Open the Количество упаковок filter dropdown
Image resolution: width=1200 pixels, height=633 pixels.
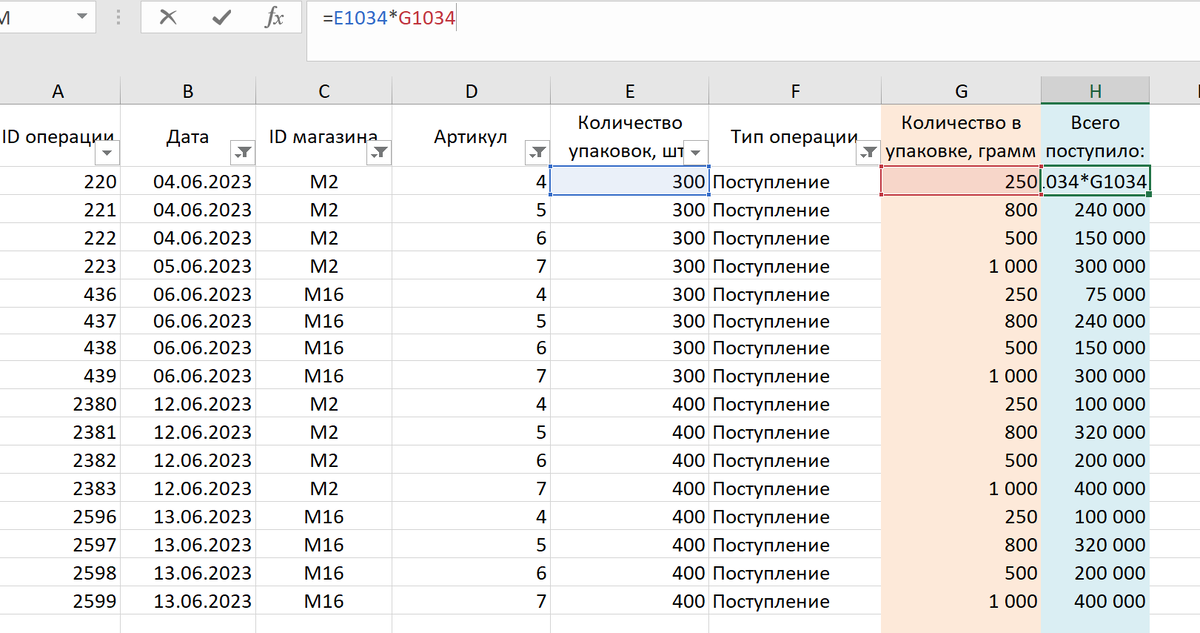click(x=694, y=152)
